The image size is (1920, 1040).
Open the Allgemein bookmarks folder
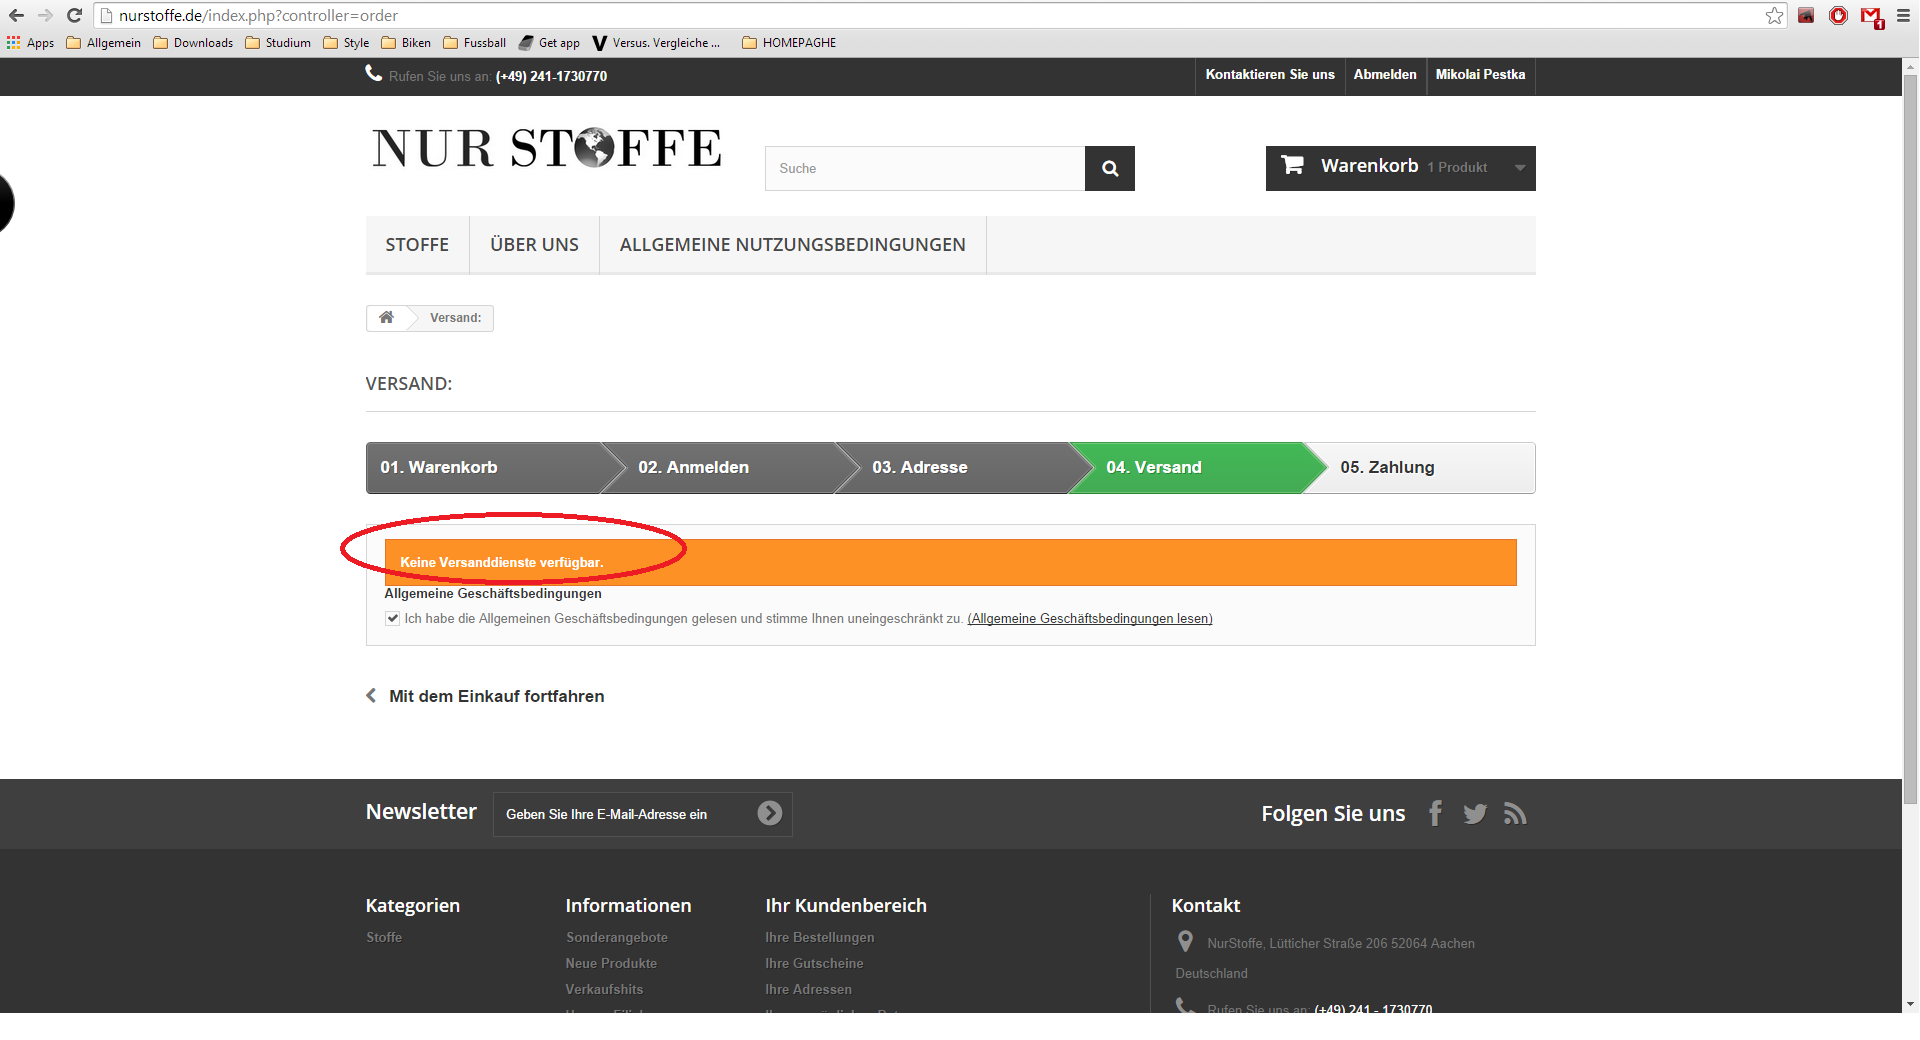tap(104, 43)
